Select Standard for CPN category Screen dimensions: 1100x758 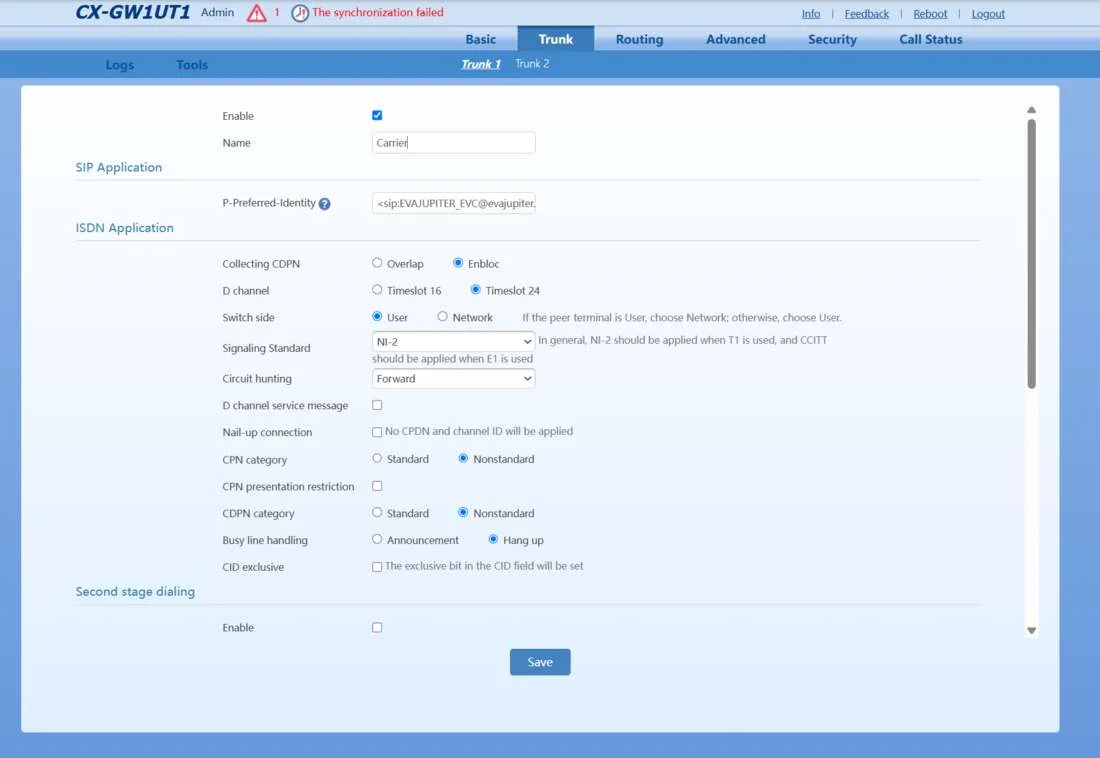377,458
